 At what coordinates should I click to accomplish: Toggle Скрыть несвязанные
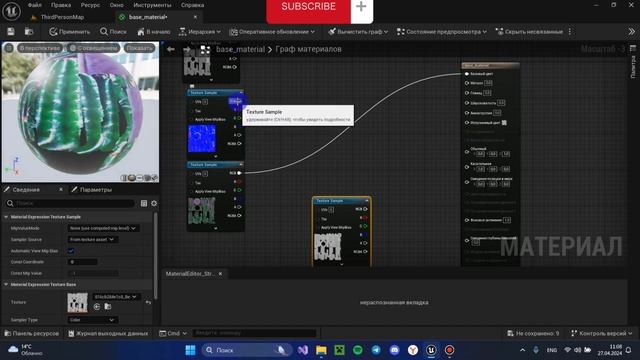pyautogui.click(x=529, y=31)
